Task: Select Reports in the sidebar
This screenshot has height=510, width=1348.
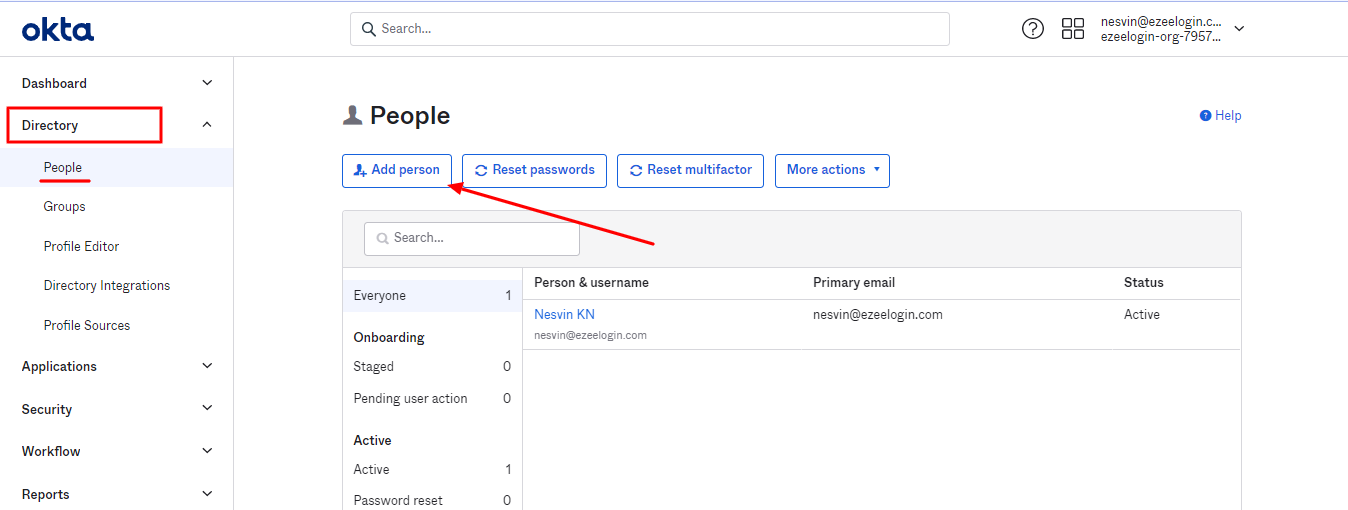Action: click(46, 494)
